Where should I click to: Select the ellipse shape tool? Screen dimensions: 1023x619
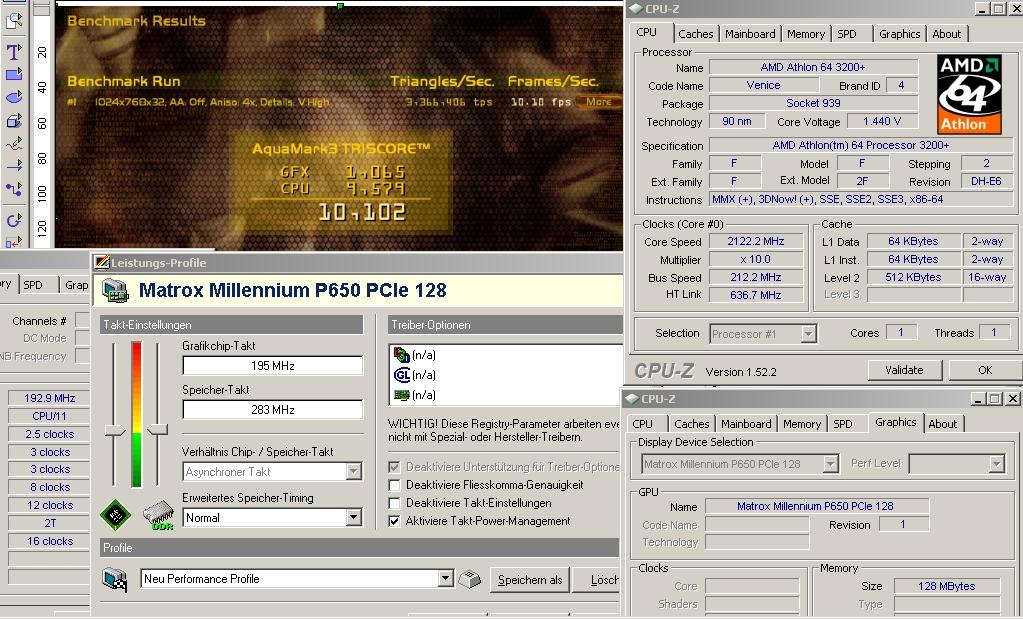(x=14, y=97)
